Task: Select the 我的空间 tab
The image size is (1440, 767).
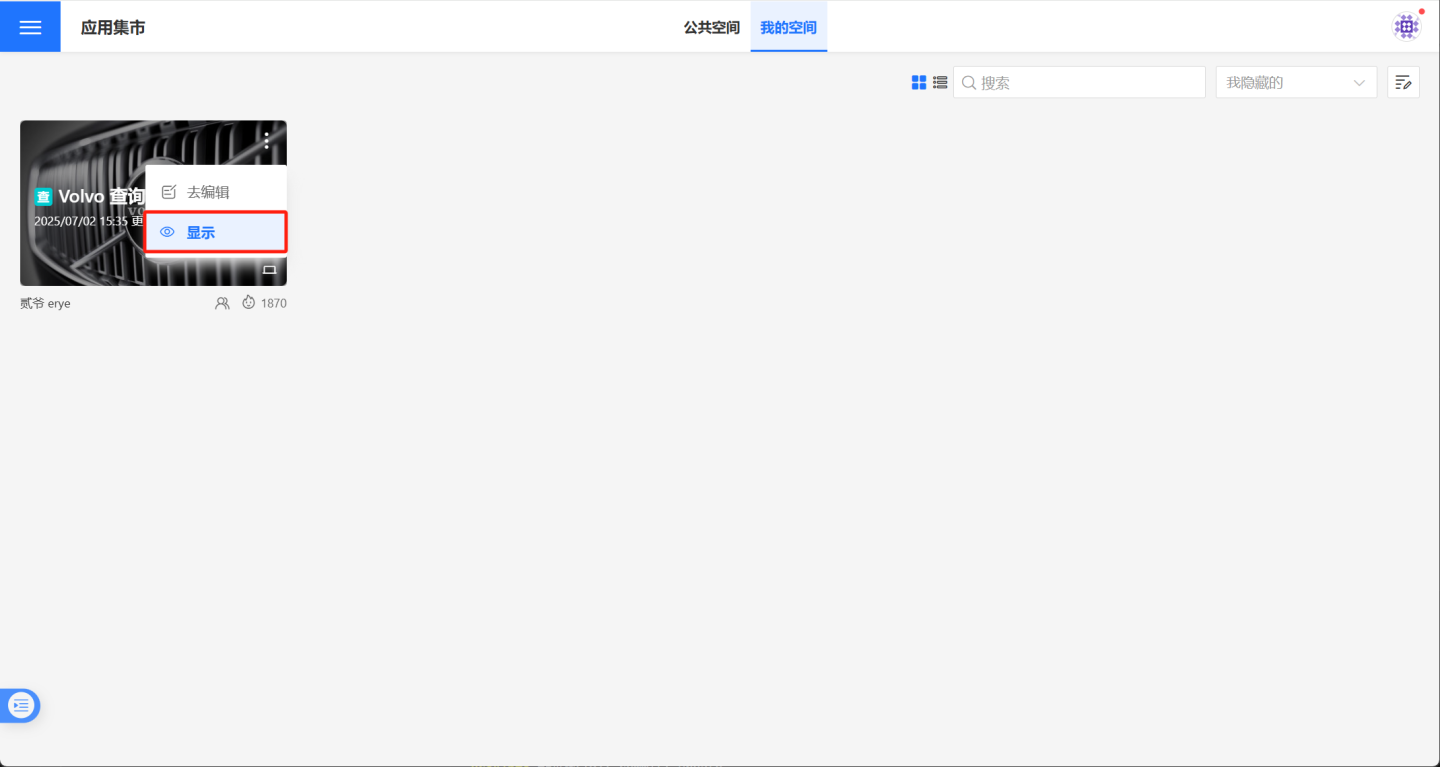Action: click(x=788, y=27)
